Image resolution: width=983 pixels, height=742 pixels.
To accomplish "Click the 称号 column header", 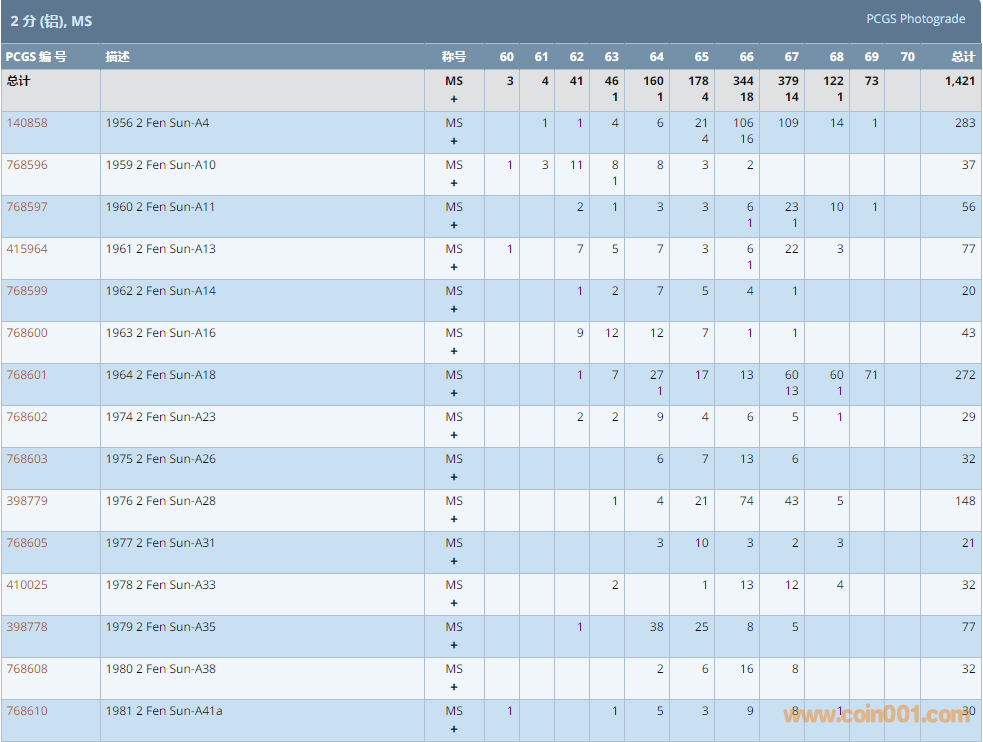I will (x=454, y=57).
